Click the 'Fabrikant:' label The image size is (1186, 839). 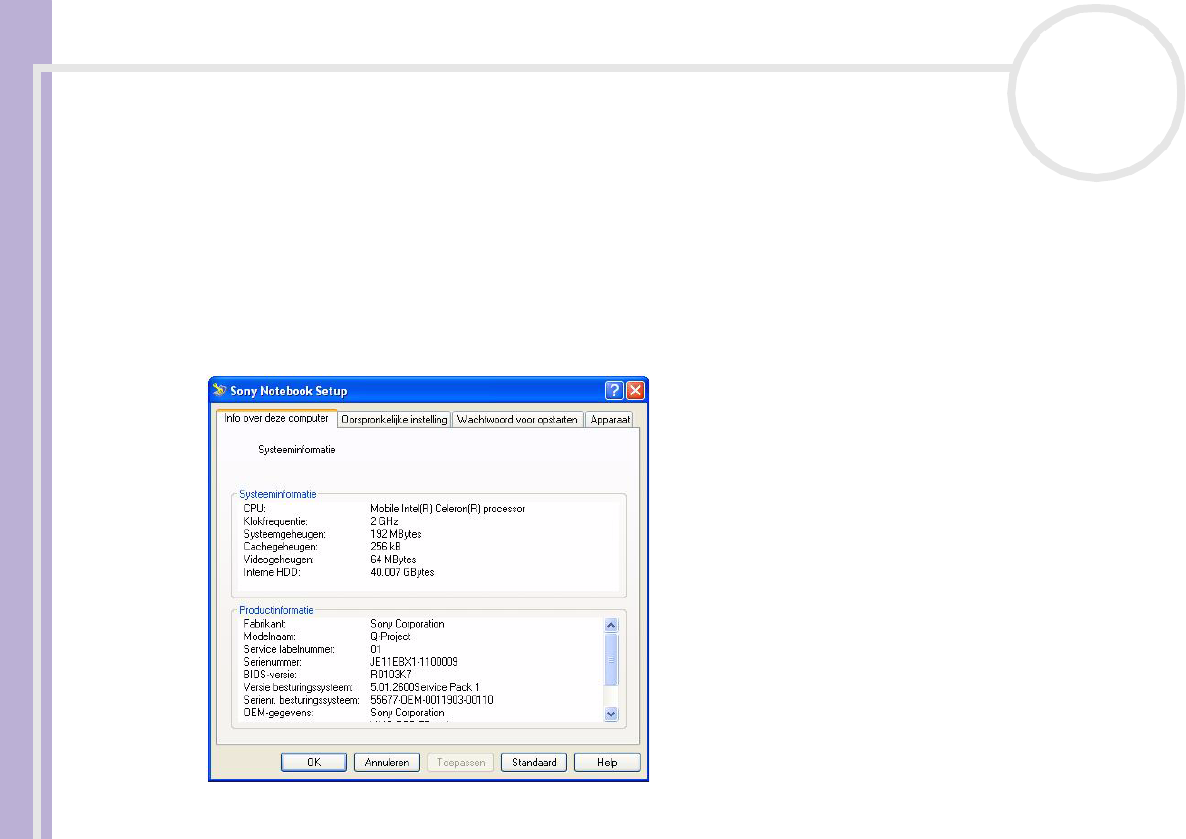[265, 624]
